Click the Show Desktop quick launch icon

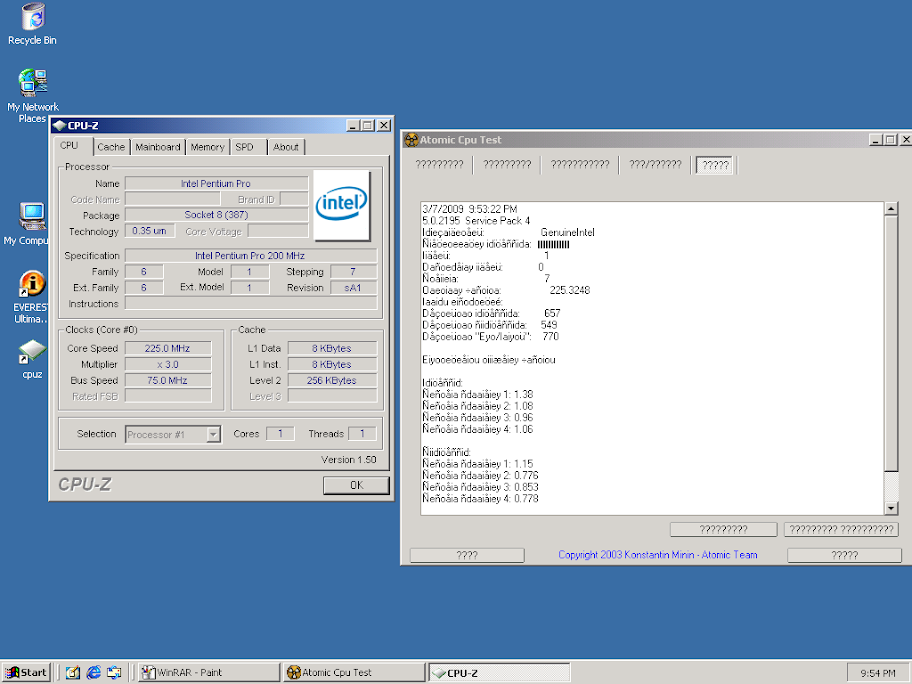pyautogui.click(x=73, y=672)
